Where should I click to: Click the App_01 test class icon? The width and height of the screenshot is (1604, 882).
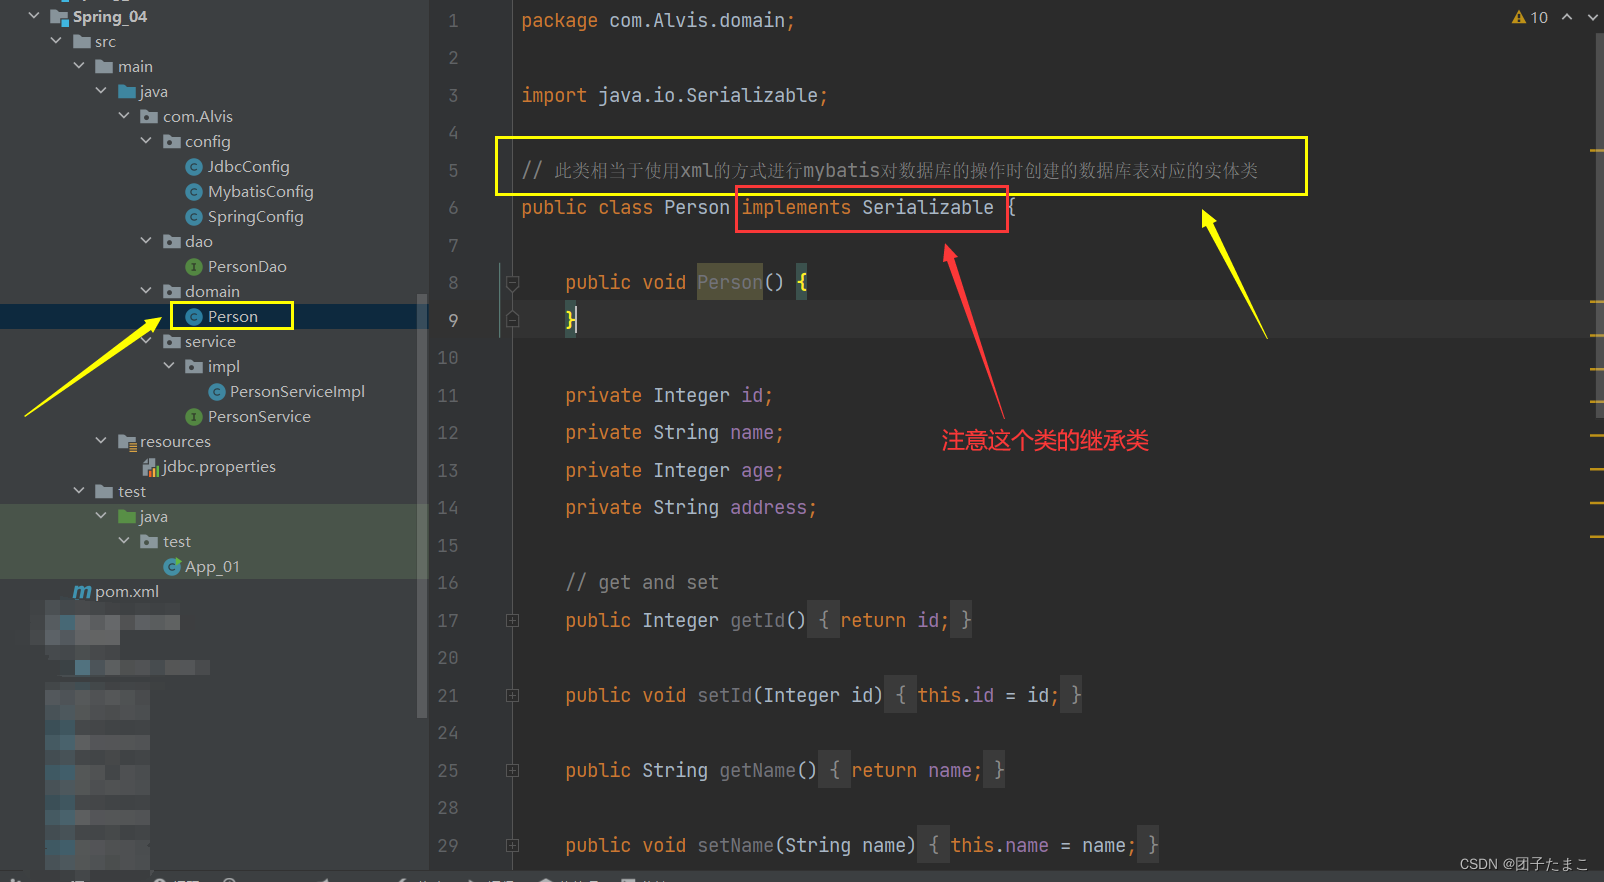point(172,567)
